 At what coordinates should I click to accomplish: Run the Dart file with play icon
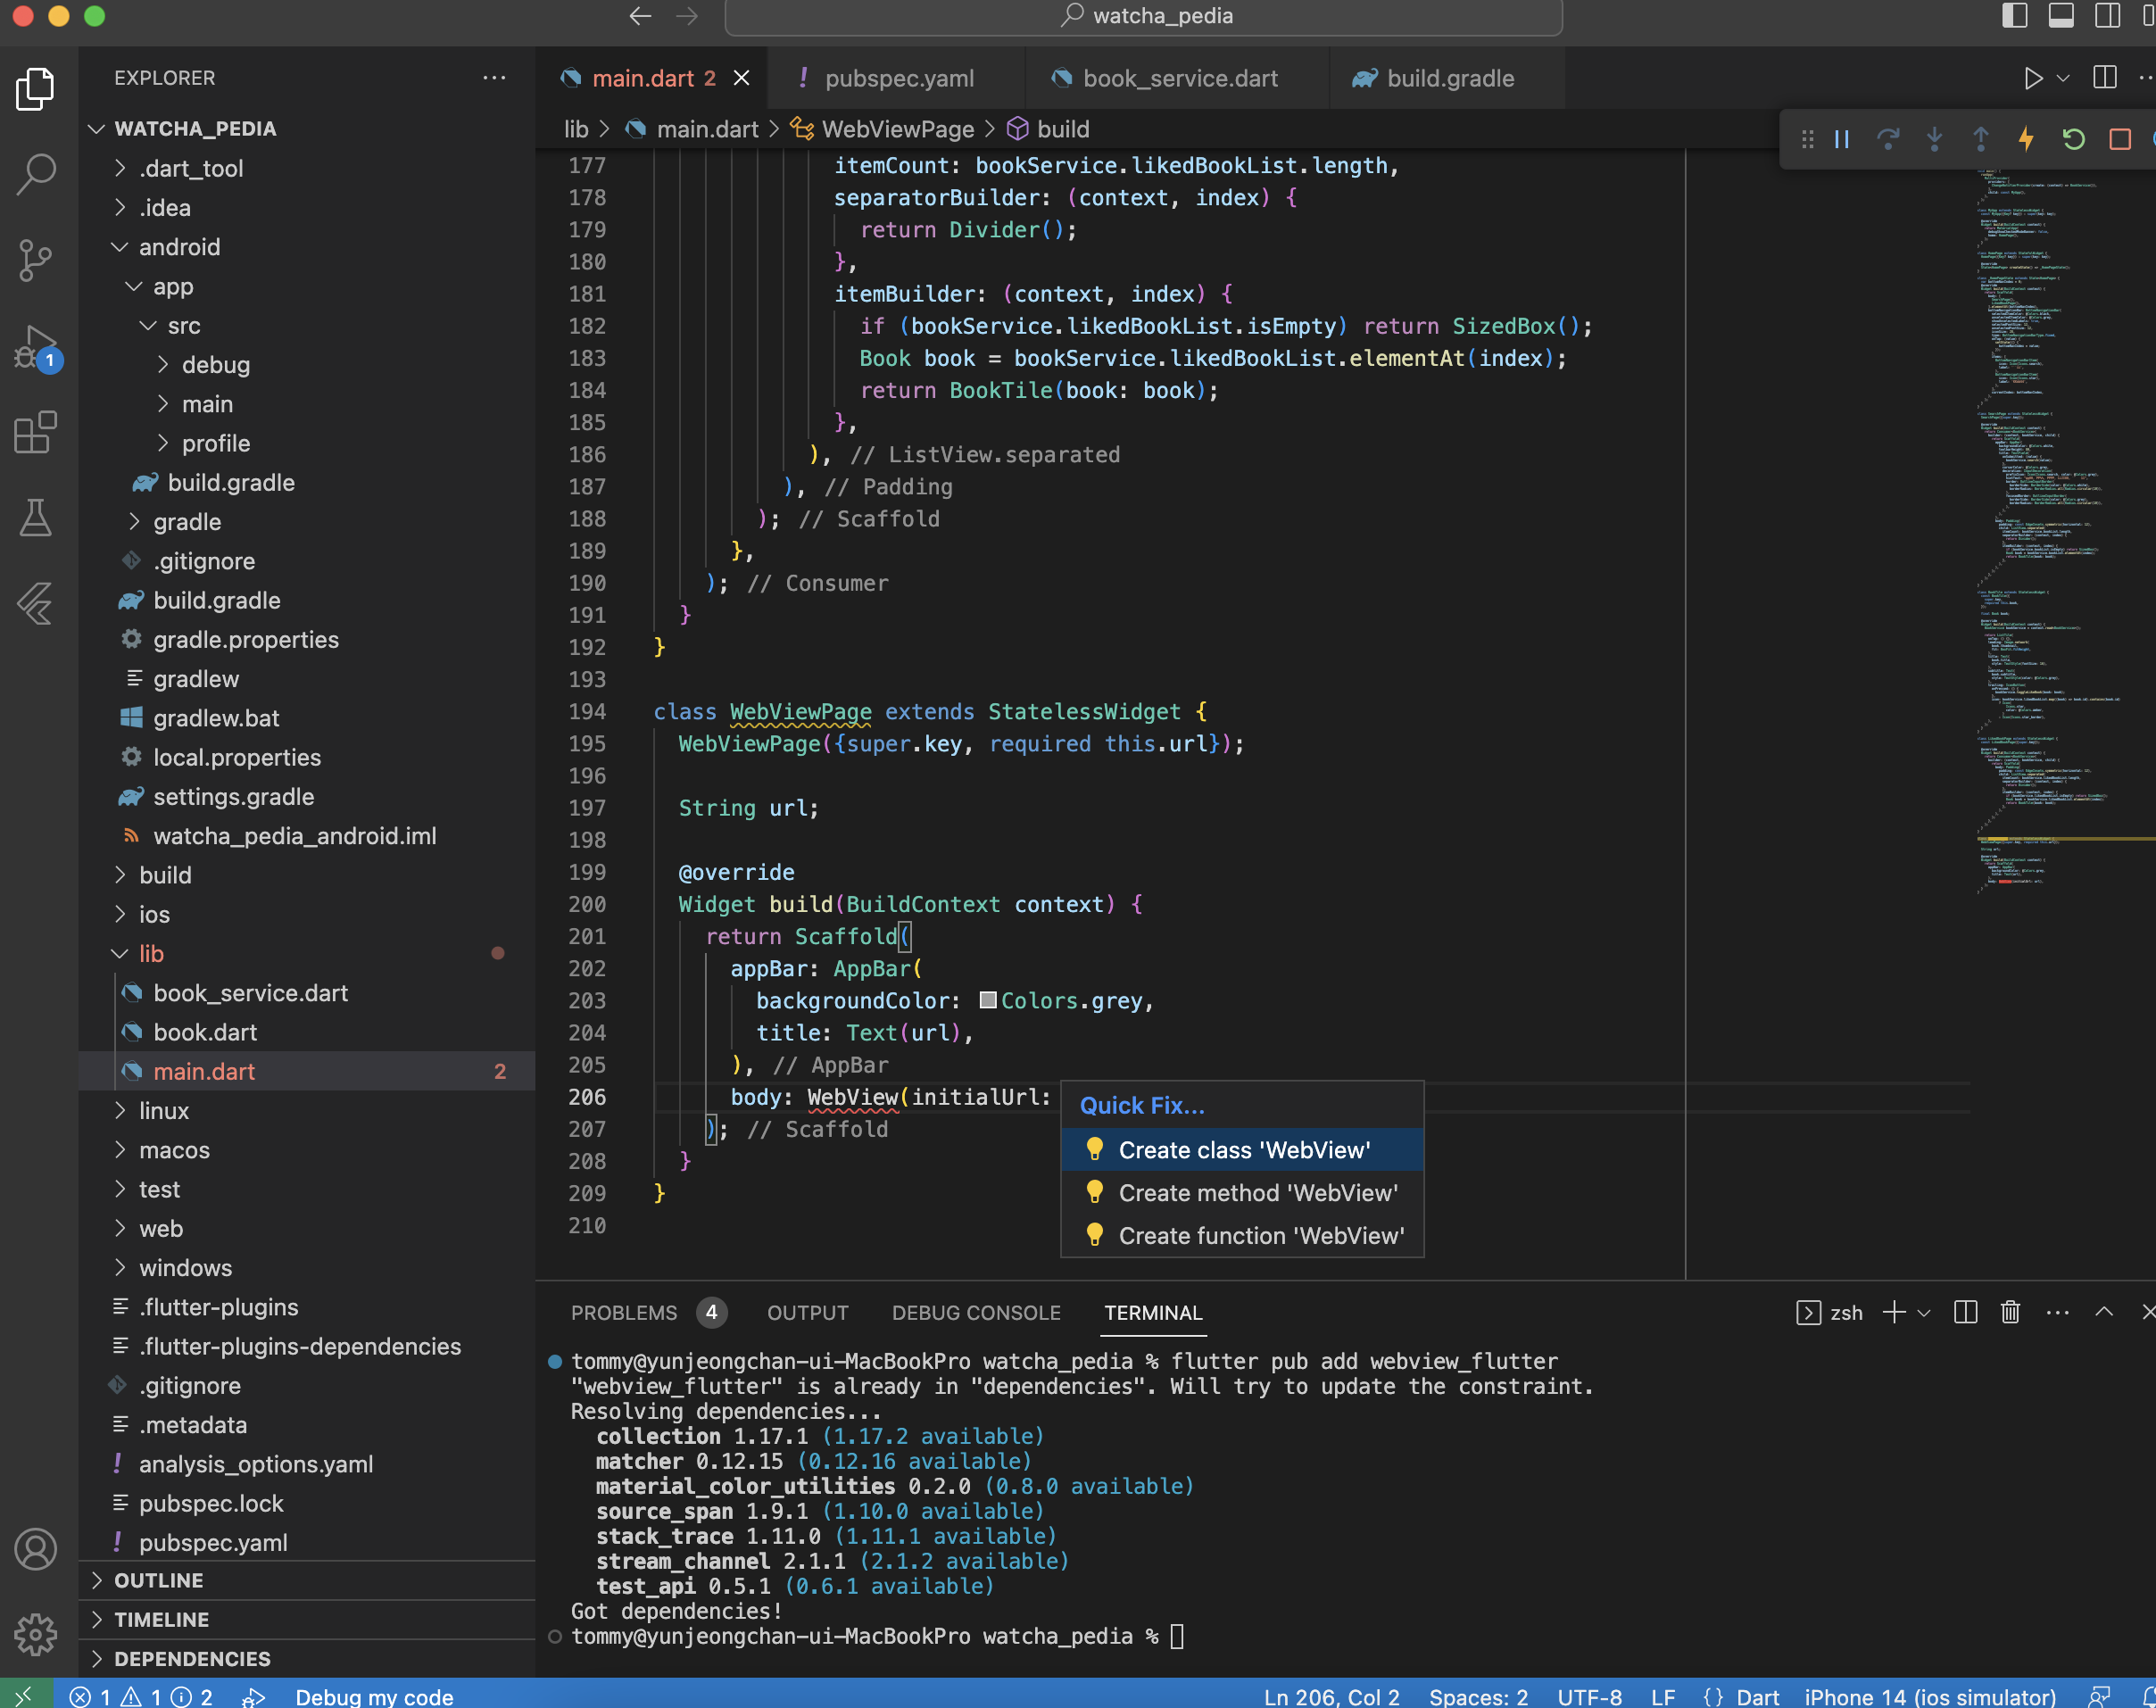point(2033,78)
